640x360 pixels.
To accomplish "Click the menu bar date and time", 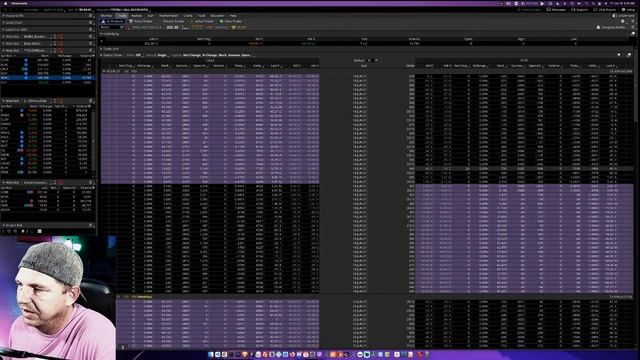I will [x=623, y=3].
